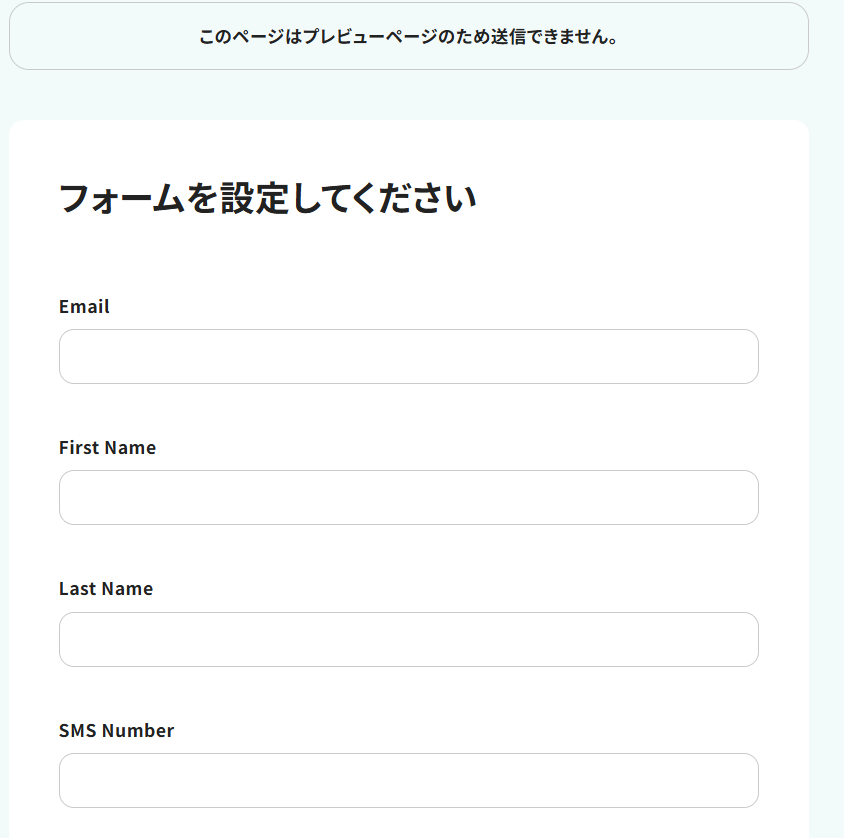Click the Email field label

point(84,307)
